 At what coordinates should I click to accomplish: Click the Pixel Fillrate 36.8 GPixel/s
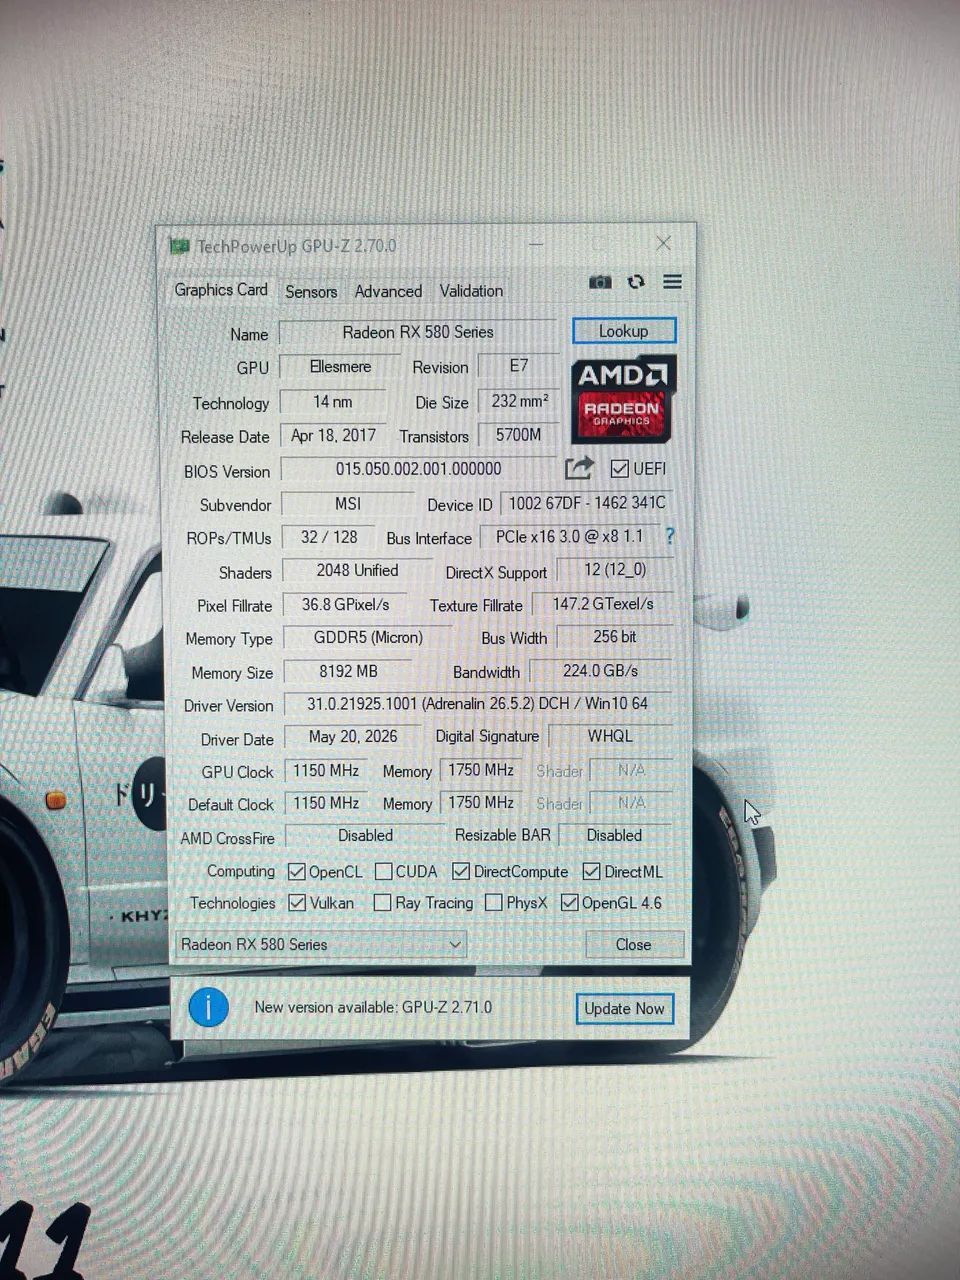click(x=345, y=605)
